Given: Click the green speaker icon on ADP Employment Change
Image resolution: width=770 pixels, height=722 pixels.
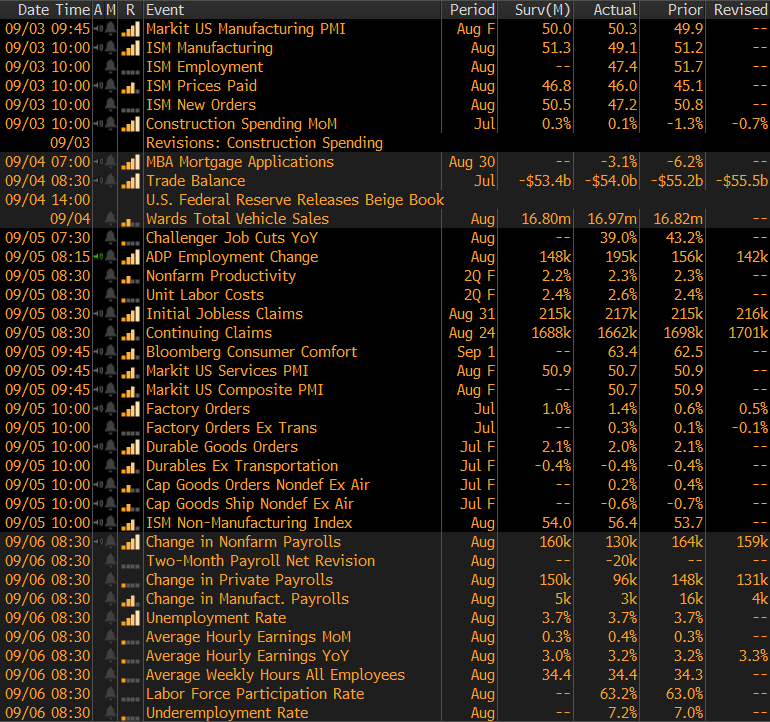Looking at the screenshot, I should (100, 257).
